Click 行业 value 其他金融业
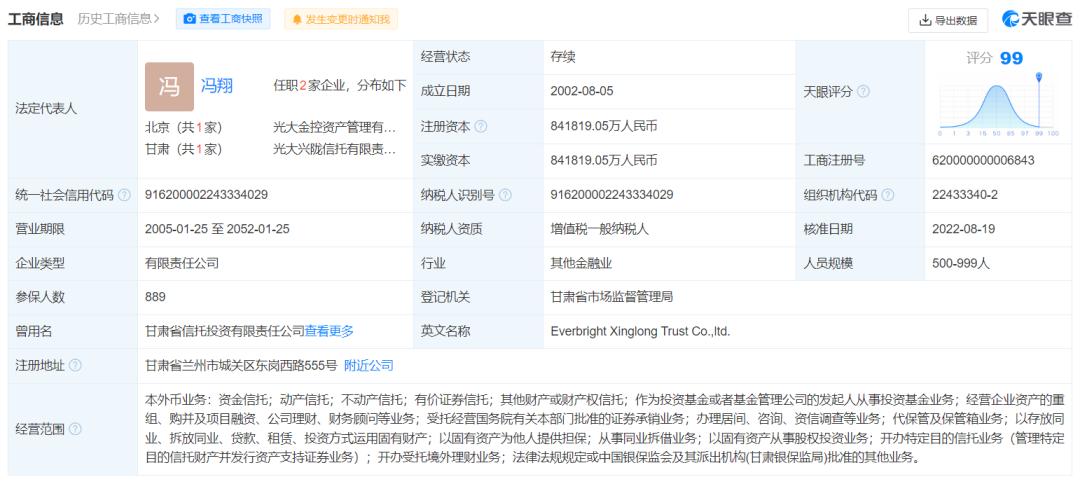 581,263
